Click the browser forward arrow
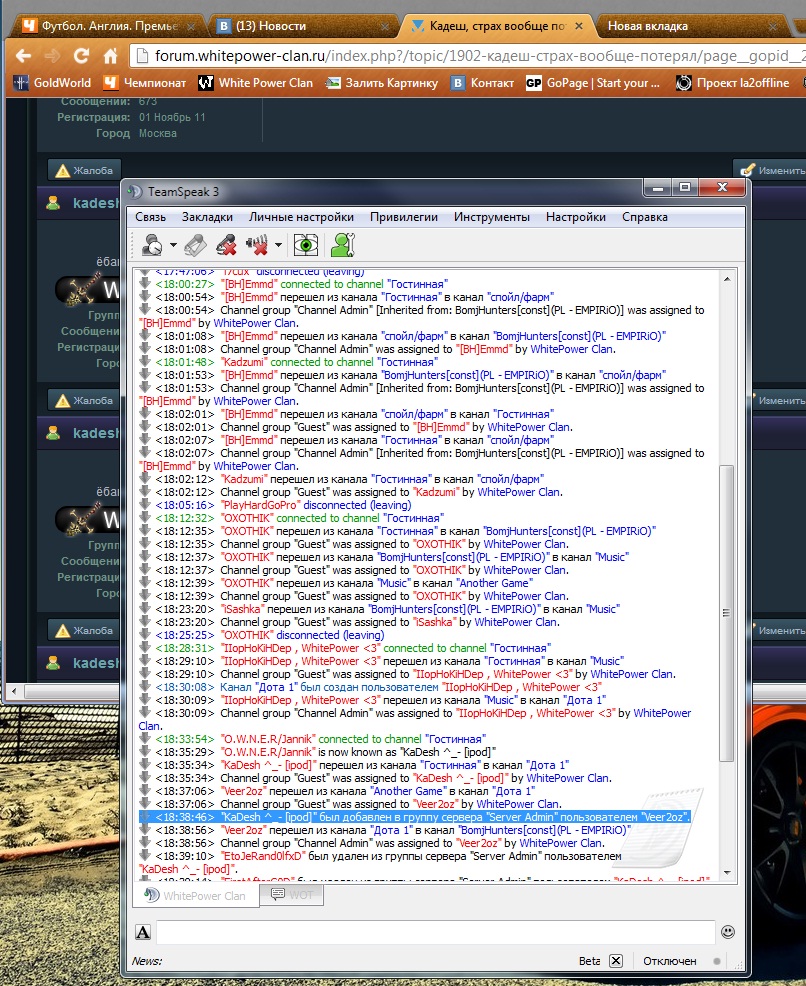The height and width of the screenshot is (986, 806). pyautogui.click(x=52, y=56)
